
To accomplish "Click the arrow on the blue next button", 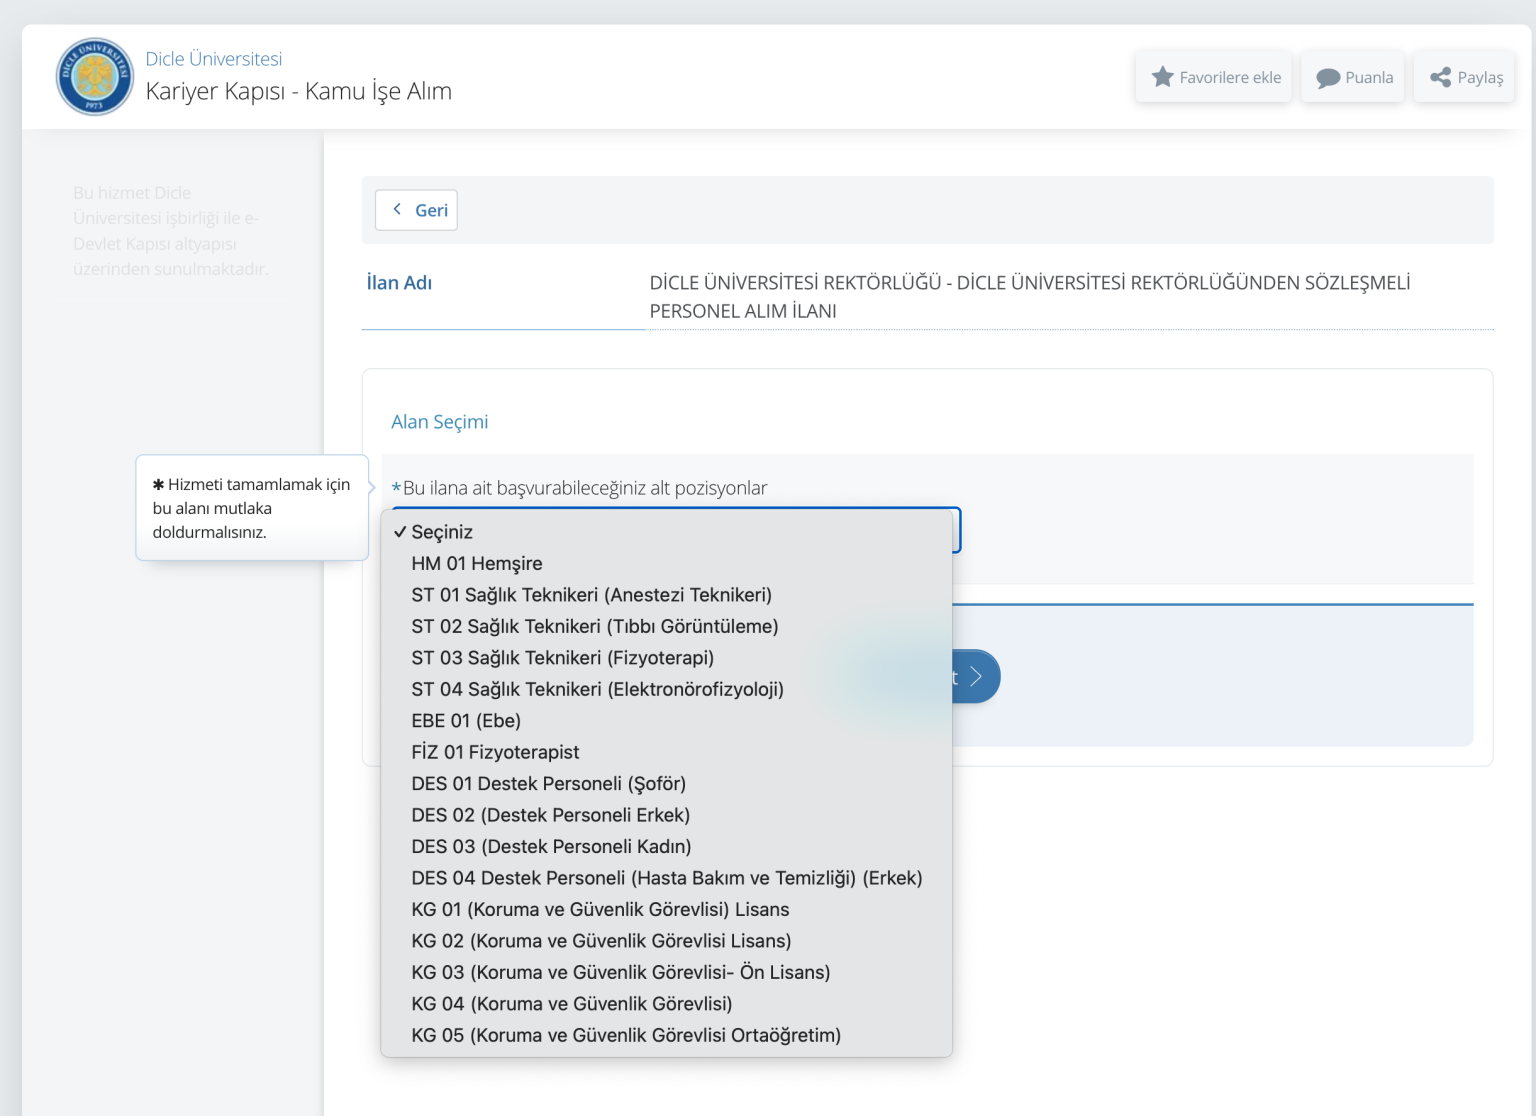I will tap(976, 677).
